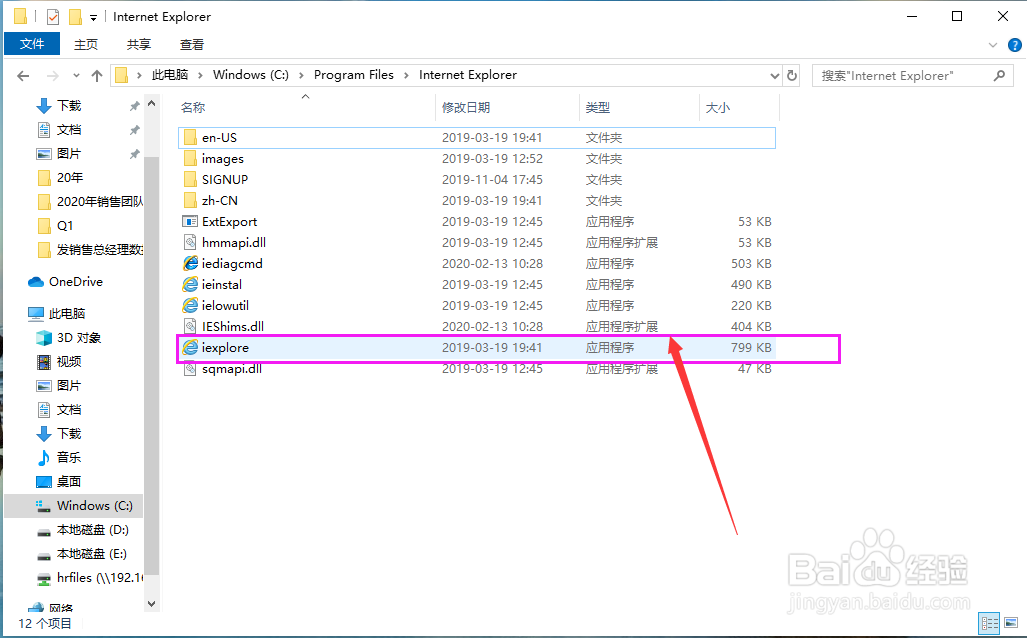The height and width of the screenshot is (638, 1027).
Task: Switch to the 主页 ribbon tab
Action: (x=86, y=44)
